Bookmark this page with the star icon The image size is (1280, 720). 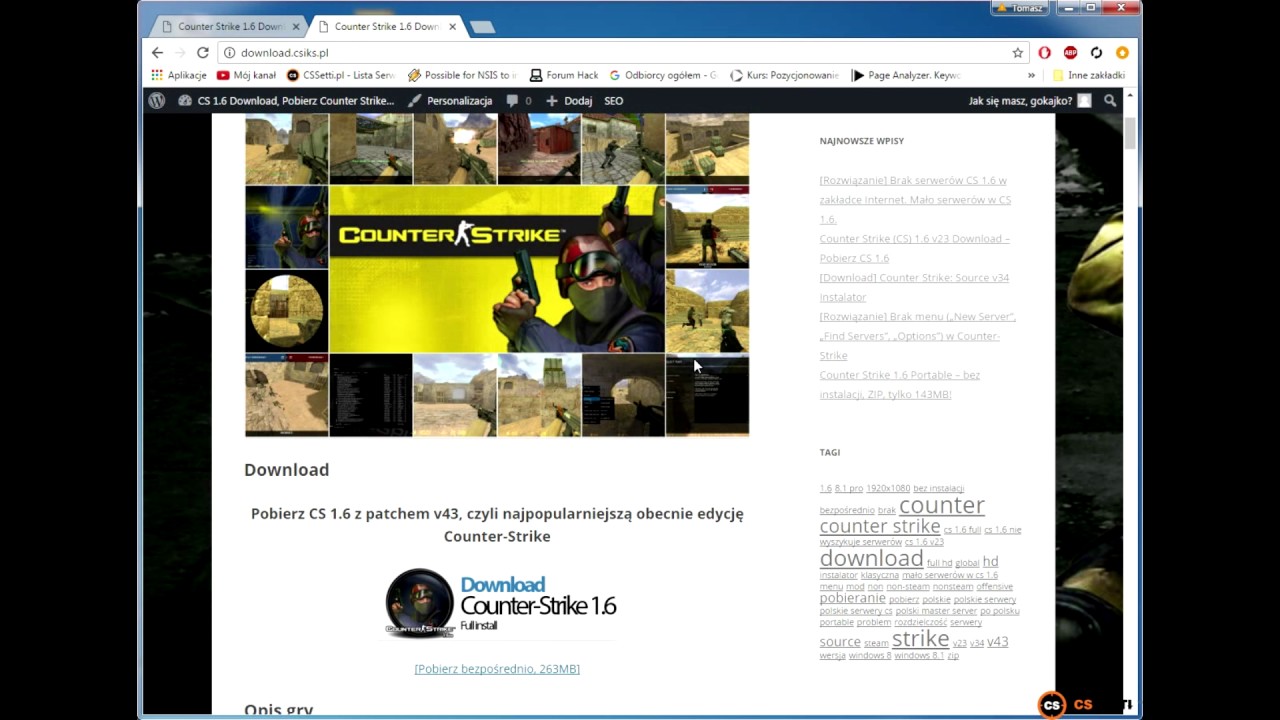[x=1018, y=53]
